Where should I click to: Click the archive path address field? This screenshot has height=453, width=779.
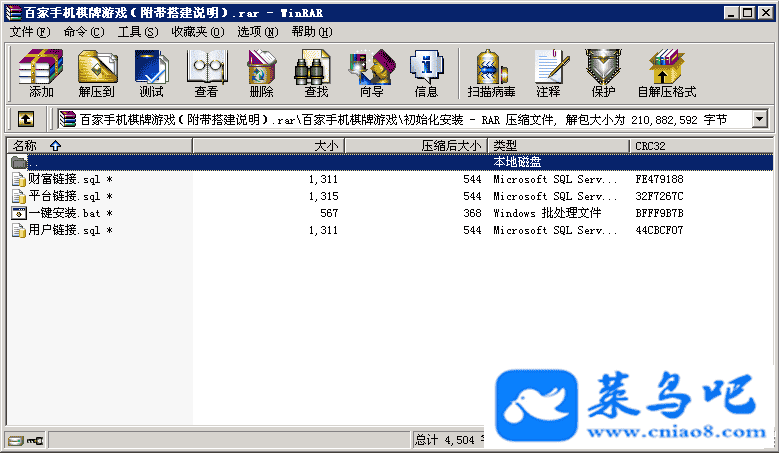pyautogui.click(x=404, y=119)
